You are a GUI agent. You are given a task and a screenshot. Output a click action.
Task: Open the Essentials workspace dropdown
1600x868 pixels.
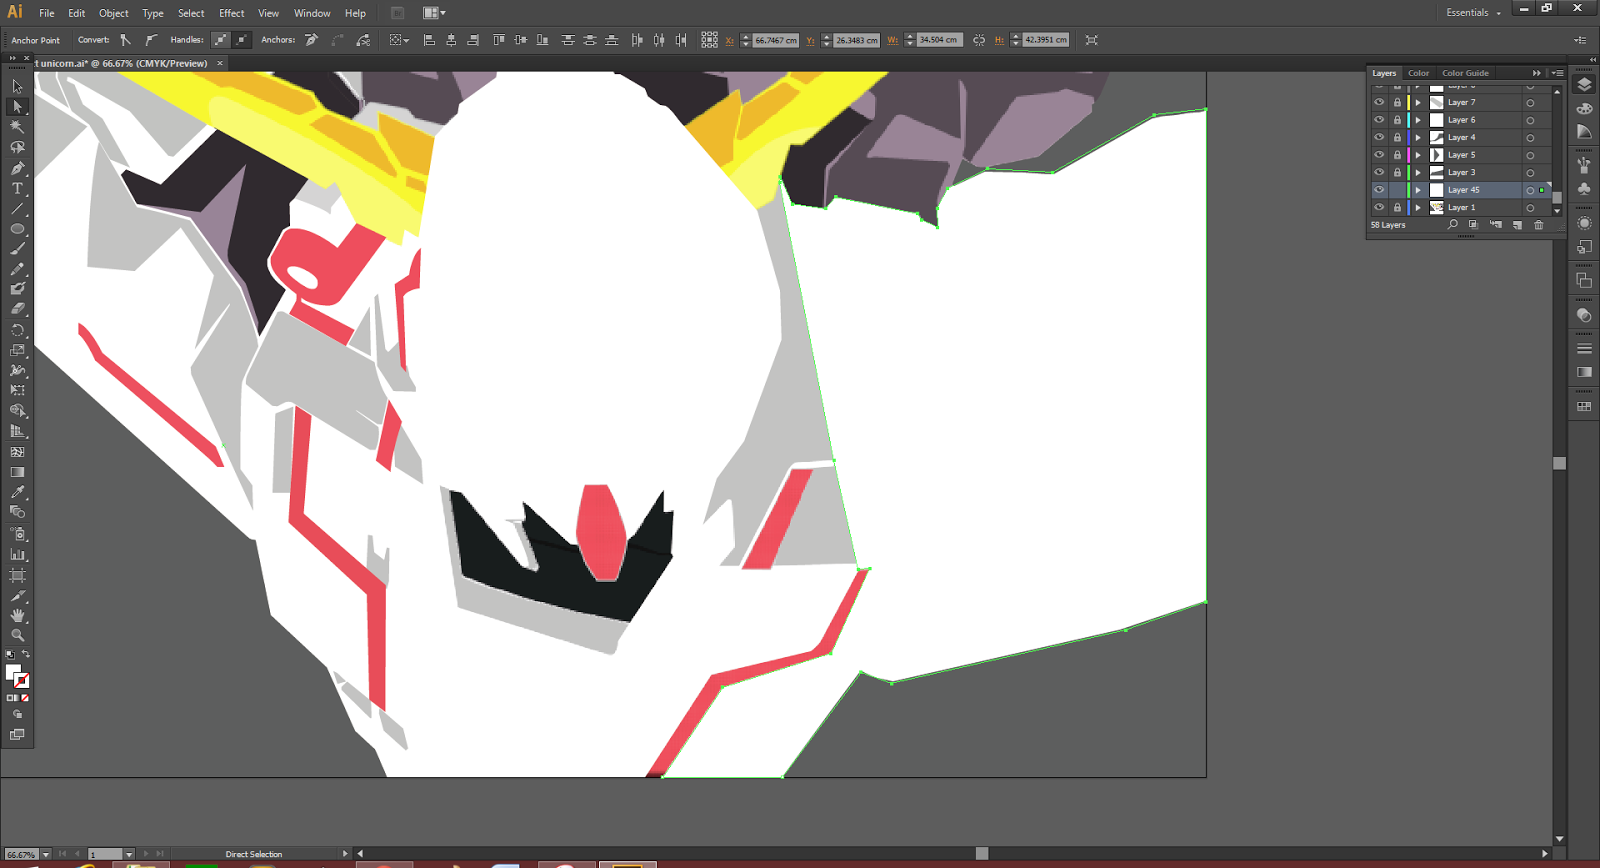point(1473,13)
